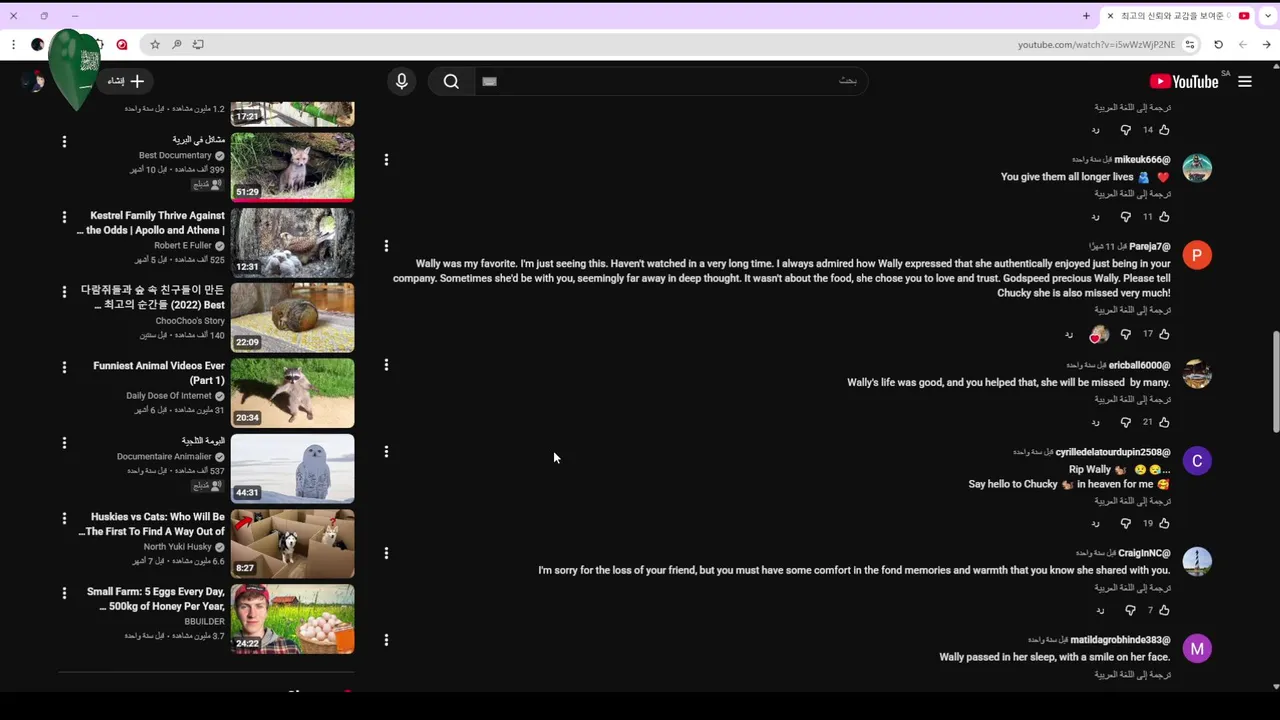Bookmark this page with the star icon
Image resolution: width=1280 pixels, height=720 pixels.
155,44
